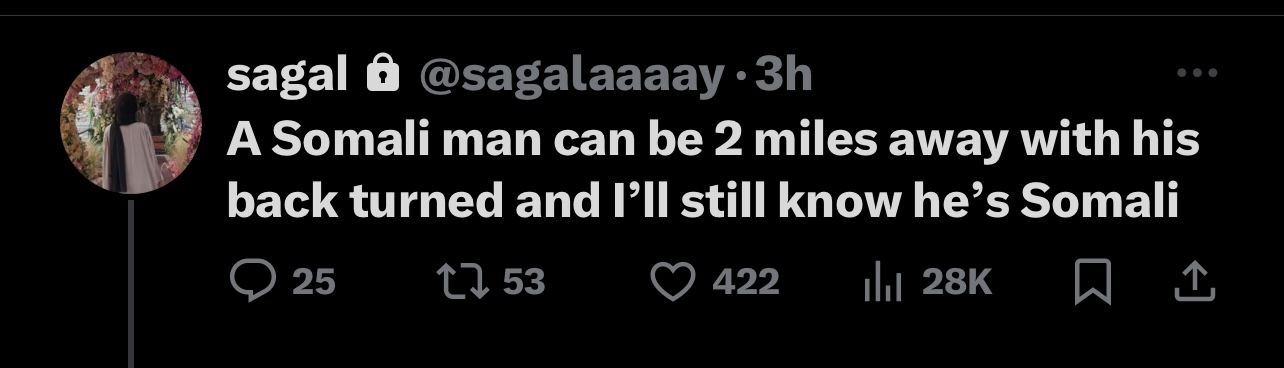The image size is (1284, 368).
Task: Like the post with the heart icon
Action: (672, 283)
